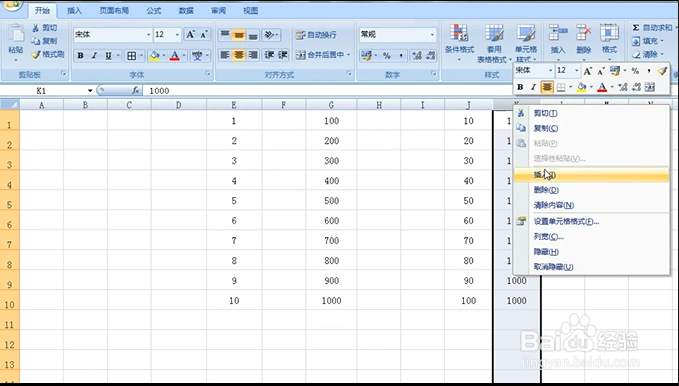This screenshot has height=386, width=679.
Task: Toggle center alignment in mini toolbar
Action: pyautogui.click(x=547, y=87)
